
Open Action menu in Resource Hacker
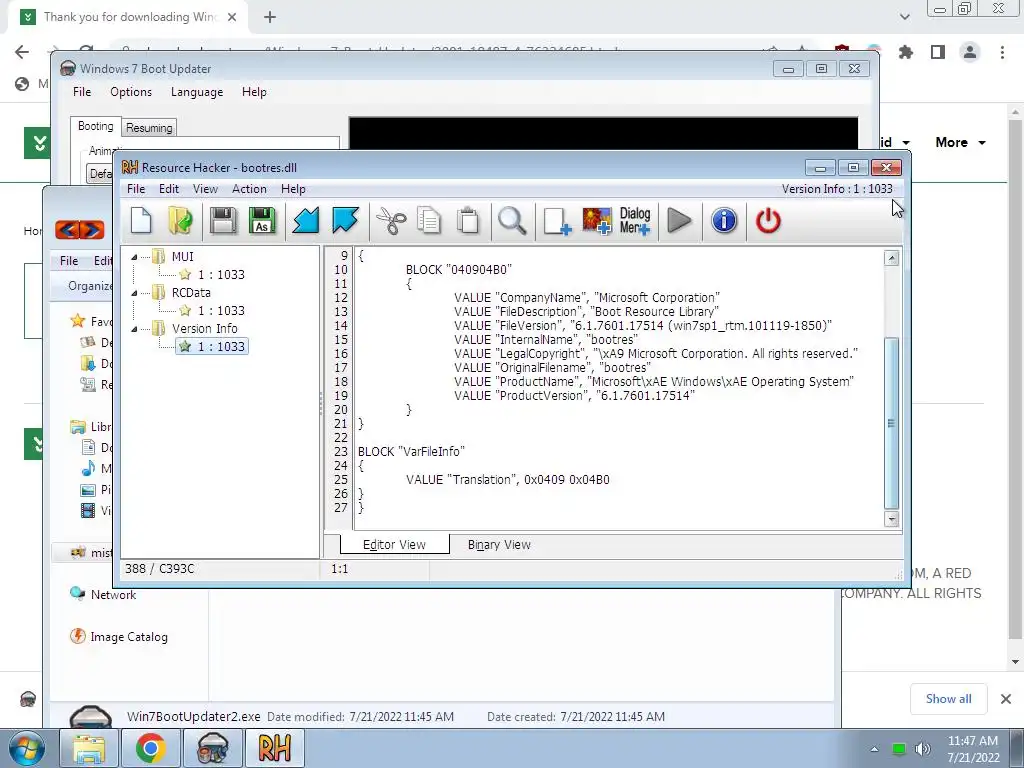click(x=249, y=189)
